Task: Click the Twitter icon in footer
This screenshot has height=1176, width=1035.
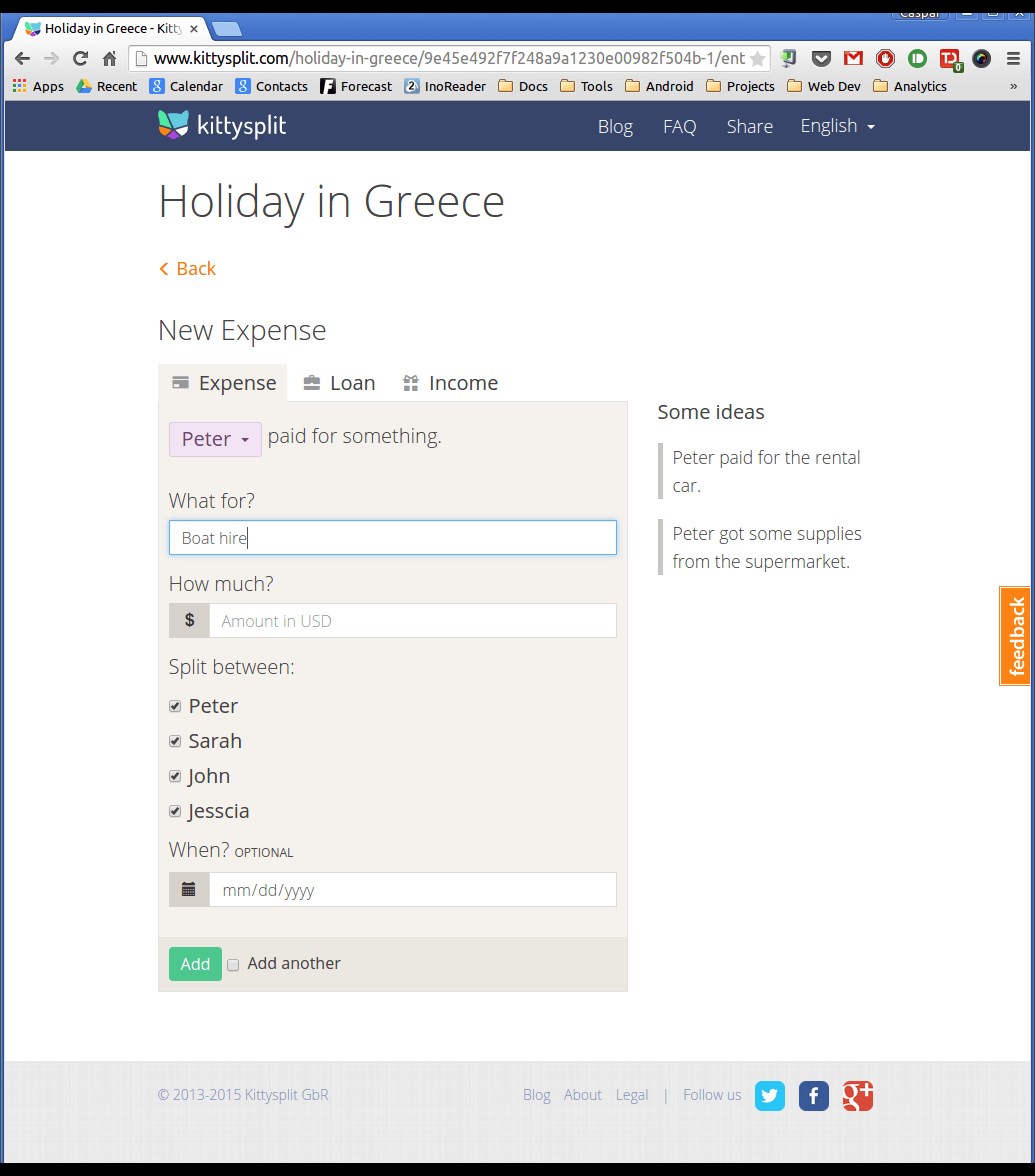Action: coord(770,1096)
